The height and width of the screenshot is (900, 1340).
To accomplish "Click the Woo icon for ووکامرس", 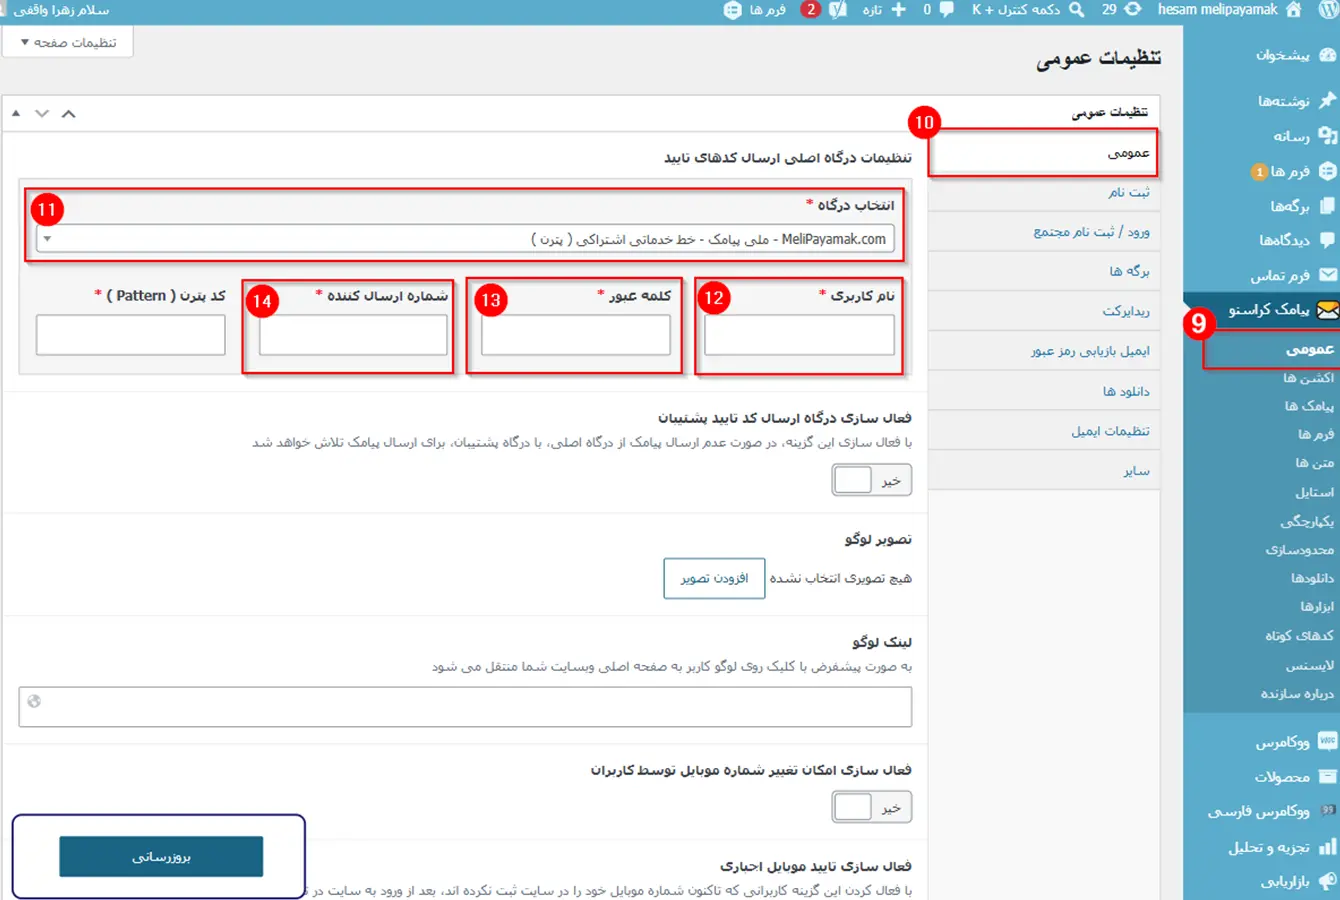I will [1327, 741].
